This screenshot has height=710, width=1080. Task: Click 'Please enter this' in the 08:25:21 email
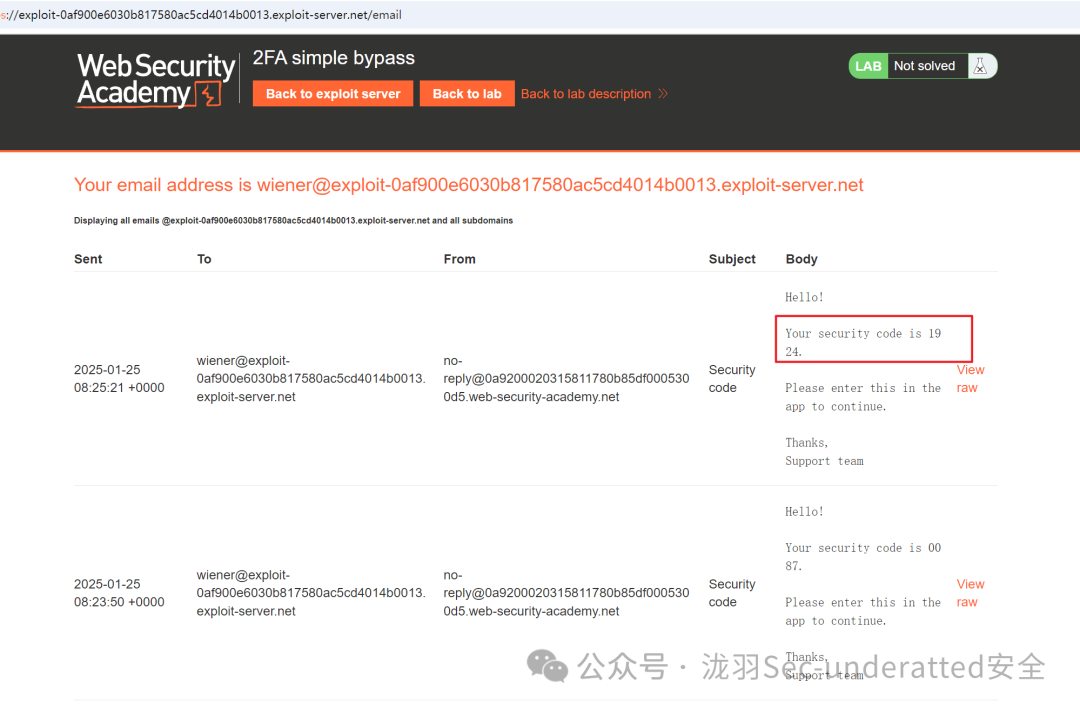point(863,397)
